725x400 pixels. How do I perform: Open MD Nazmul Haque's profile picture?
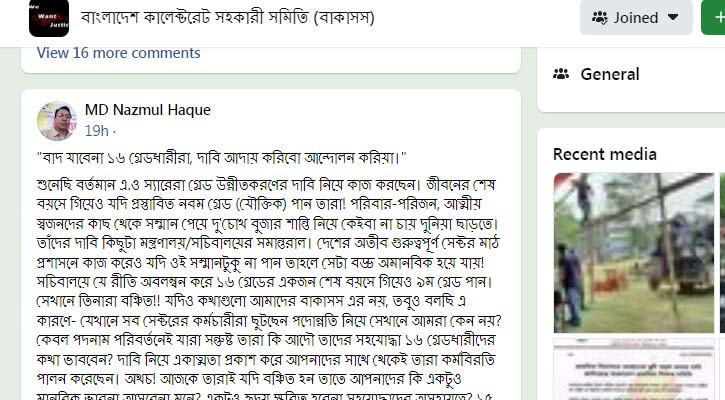[x=57, y=121]
